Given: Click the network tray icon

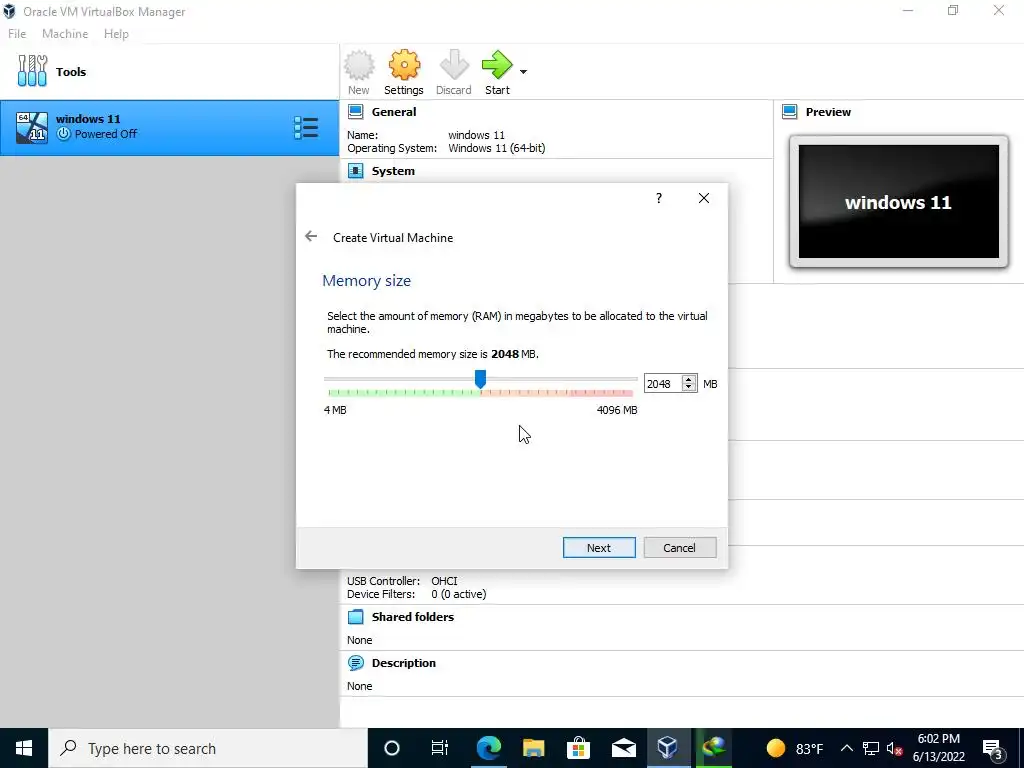Looking at the screenshot, I should [871, 748].
